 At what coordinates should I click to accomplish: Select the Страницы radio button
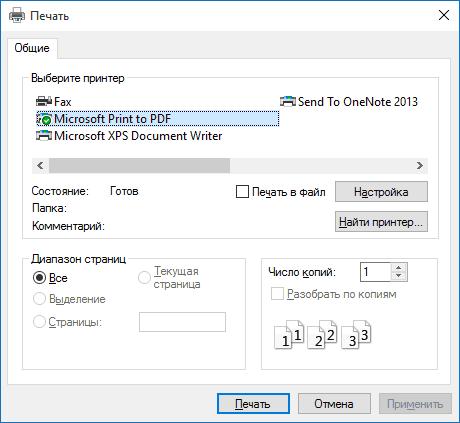coord(39,322)
